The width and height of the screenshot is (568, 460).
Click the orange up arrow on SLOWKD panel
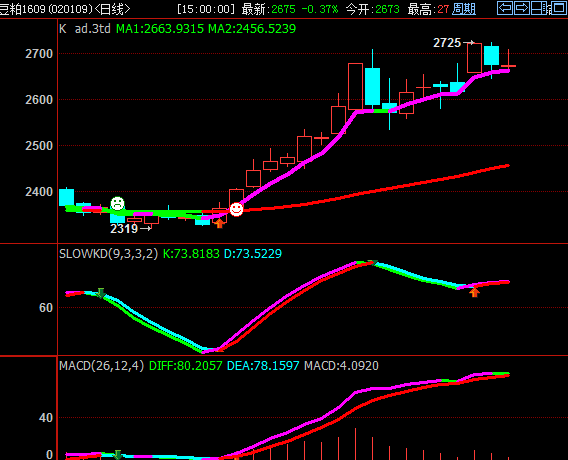475,292
